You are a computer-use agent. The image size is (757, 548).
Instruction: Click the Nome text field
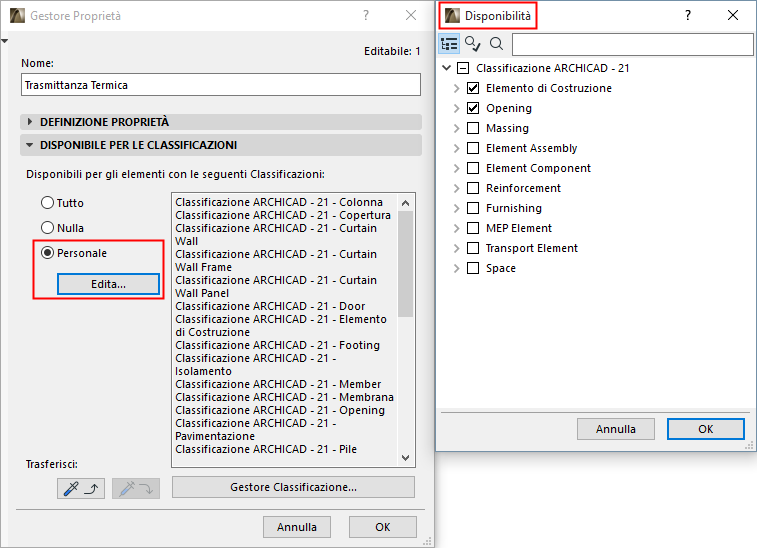tap(221, 85)
